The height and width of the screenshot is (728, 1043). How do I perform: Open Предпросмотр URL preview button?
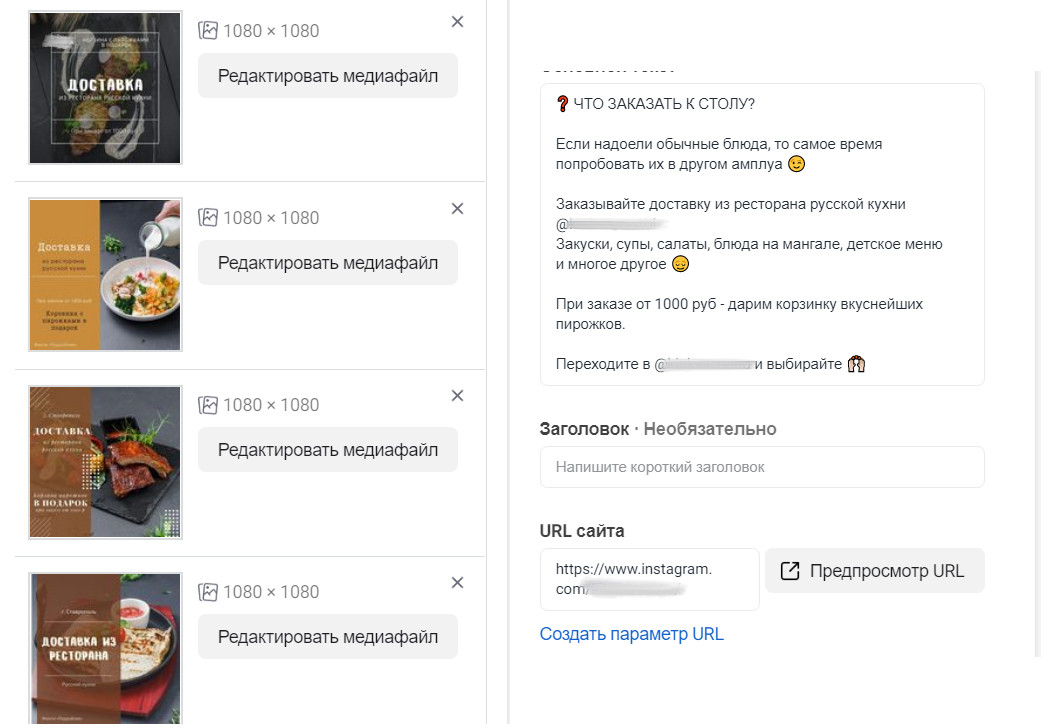[x=874, y=571]
